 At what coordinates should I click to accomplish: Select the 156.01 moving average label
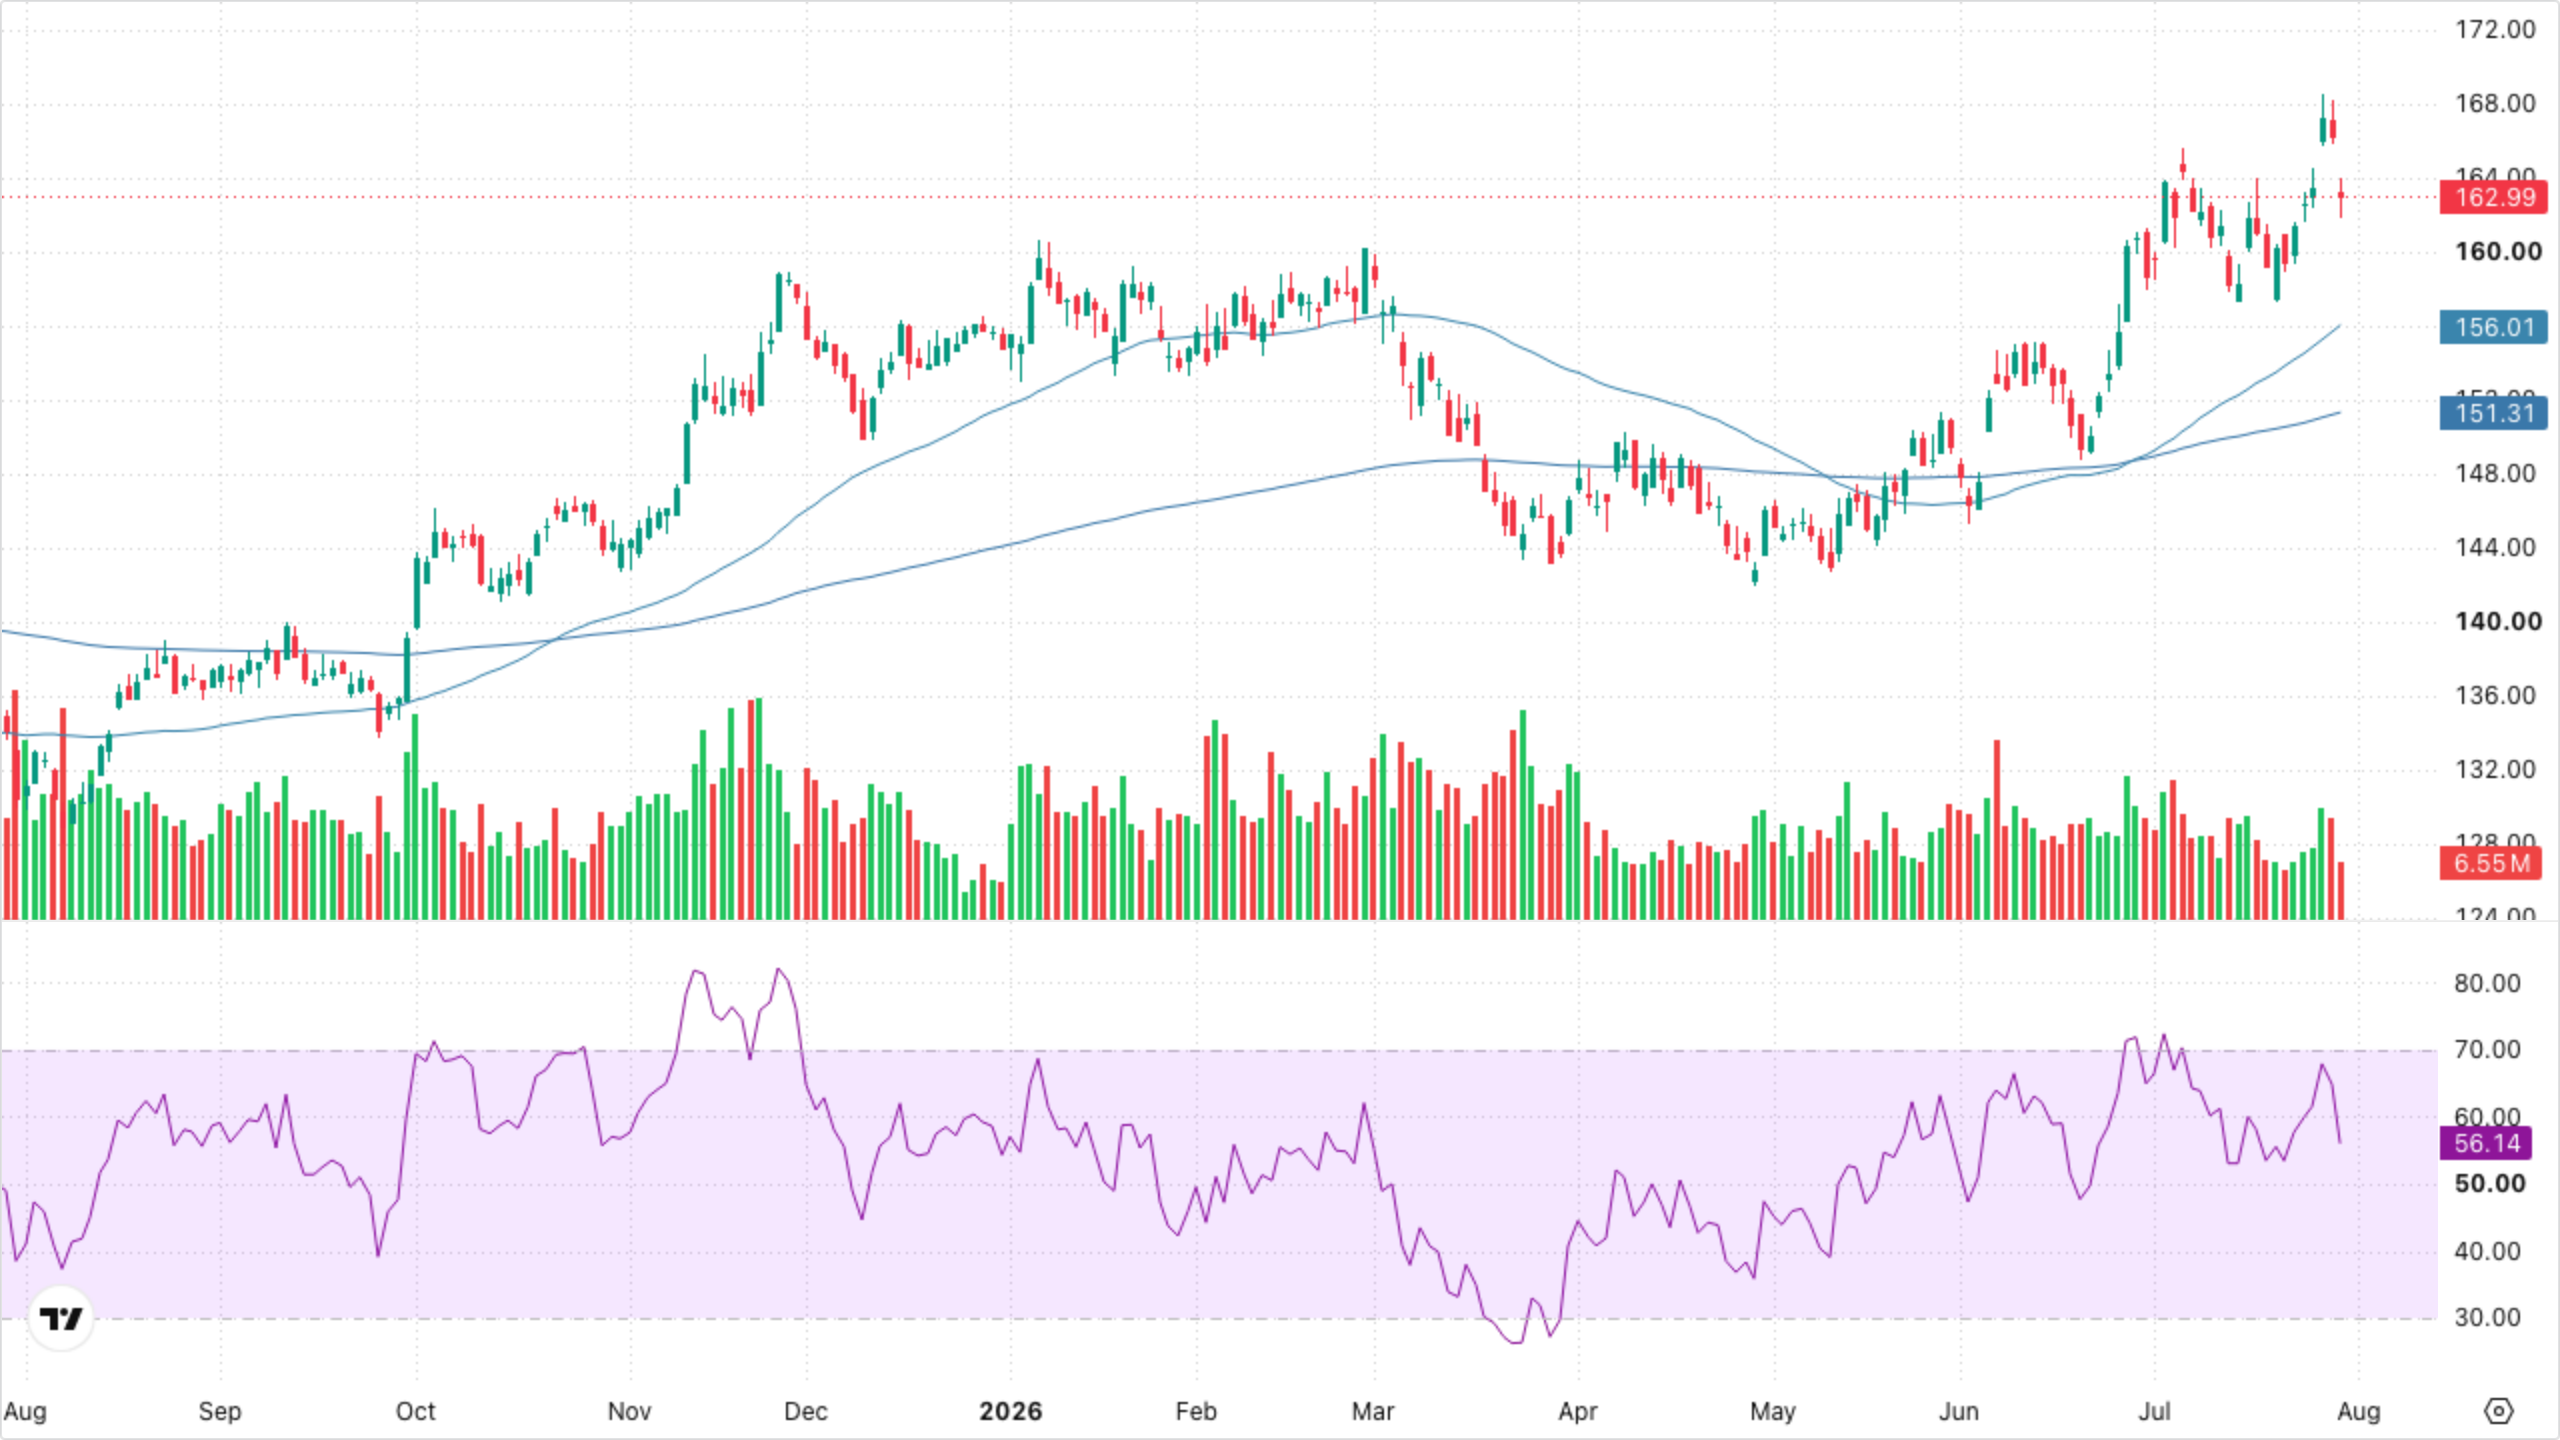2494,327
